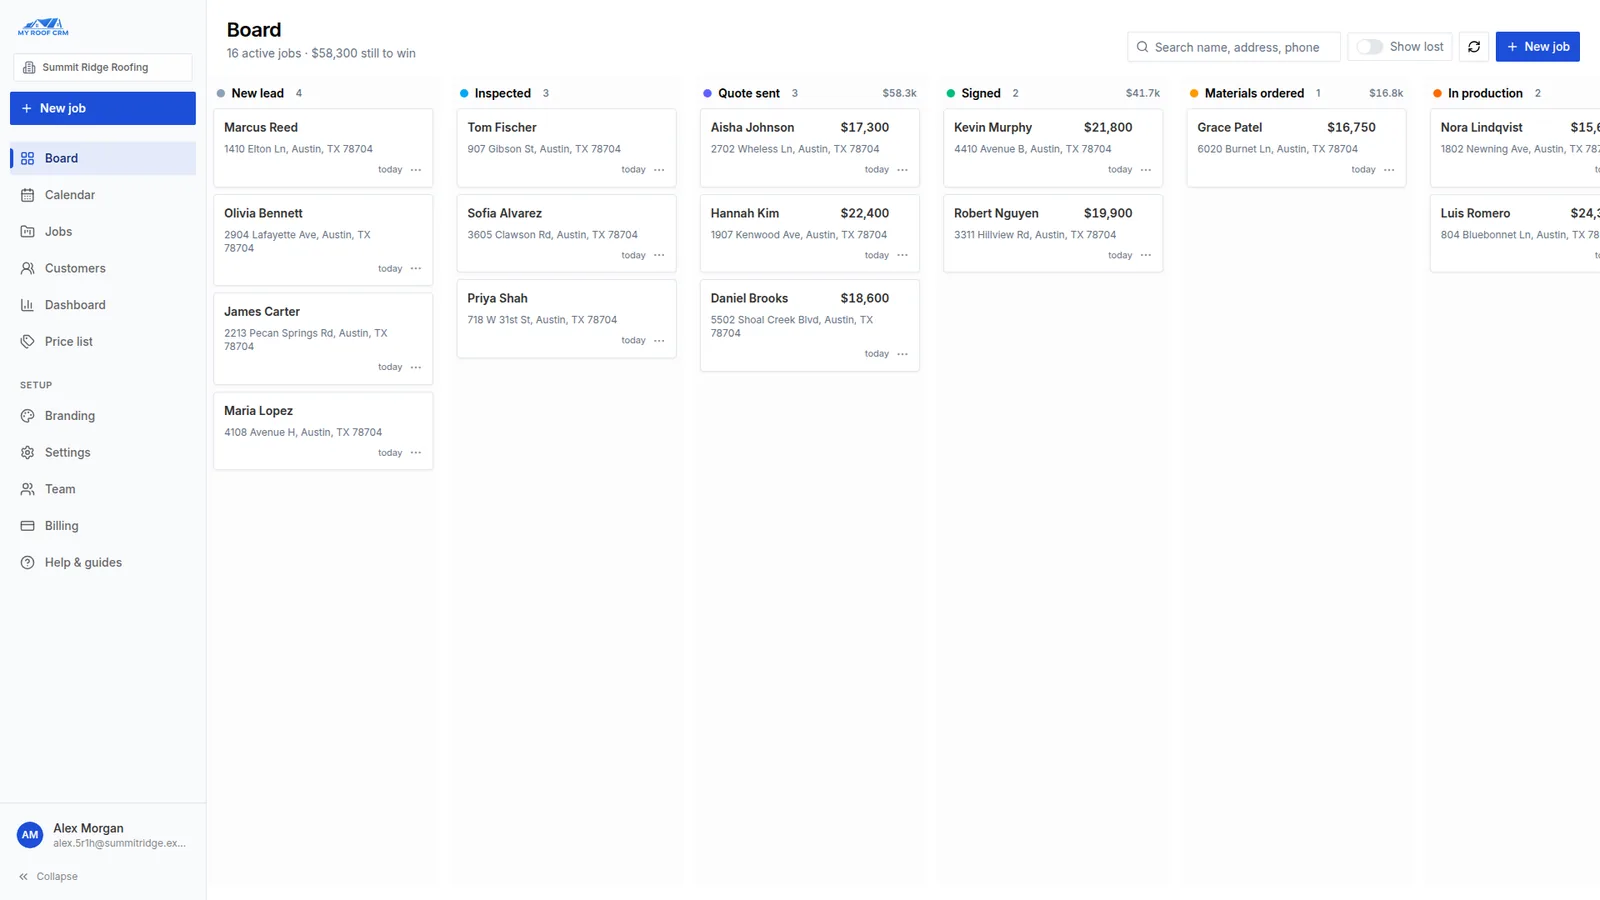Open more options on Olivia Bennett card
1600x900 pixels.
click(x=416, y=269)
